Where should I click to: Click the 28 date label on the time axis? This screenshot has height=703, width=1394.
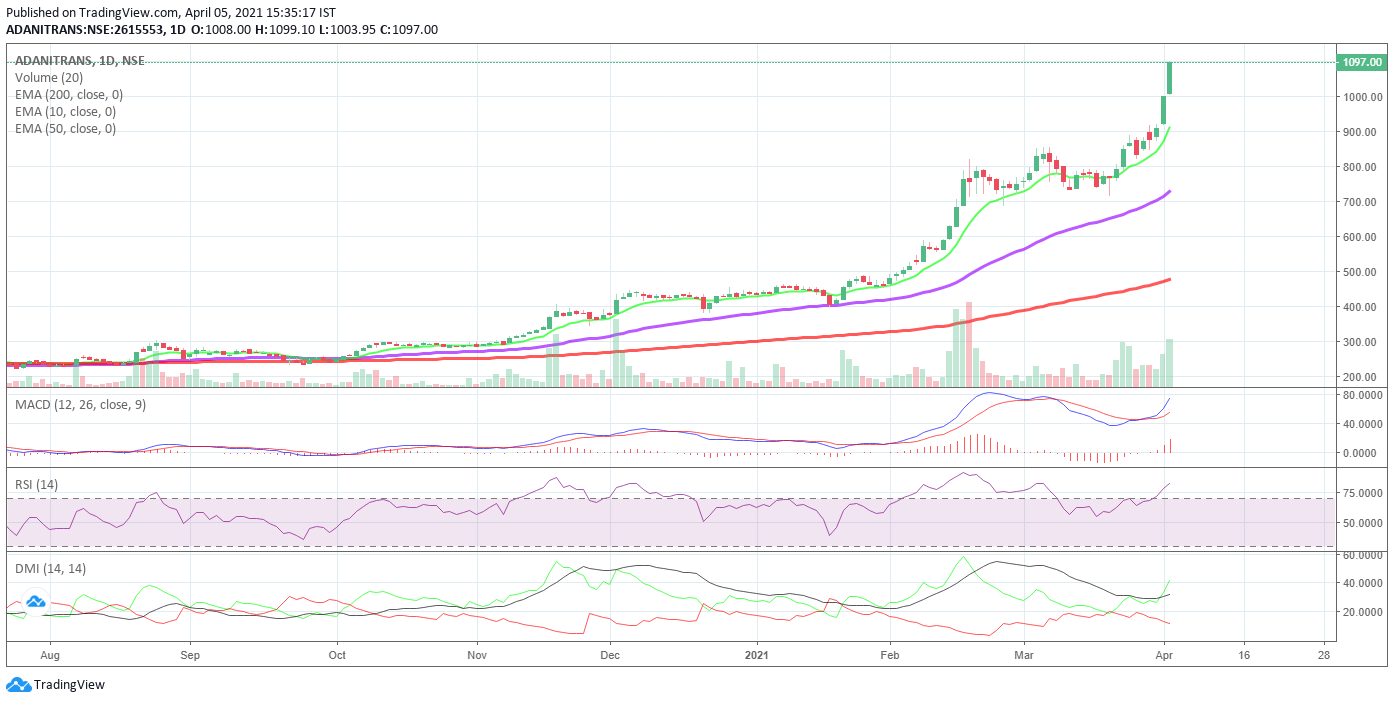pyautogui.click(x=1324, y=656)
